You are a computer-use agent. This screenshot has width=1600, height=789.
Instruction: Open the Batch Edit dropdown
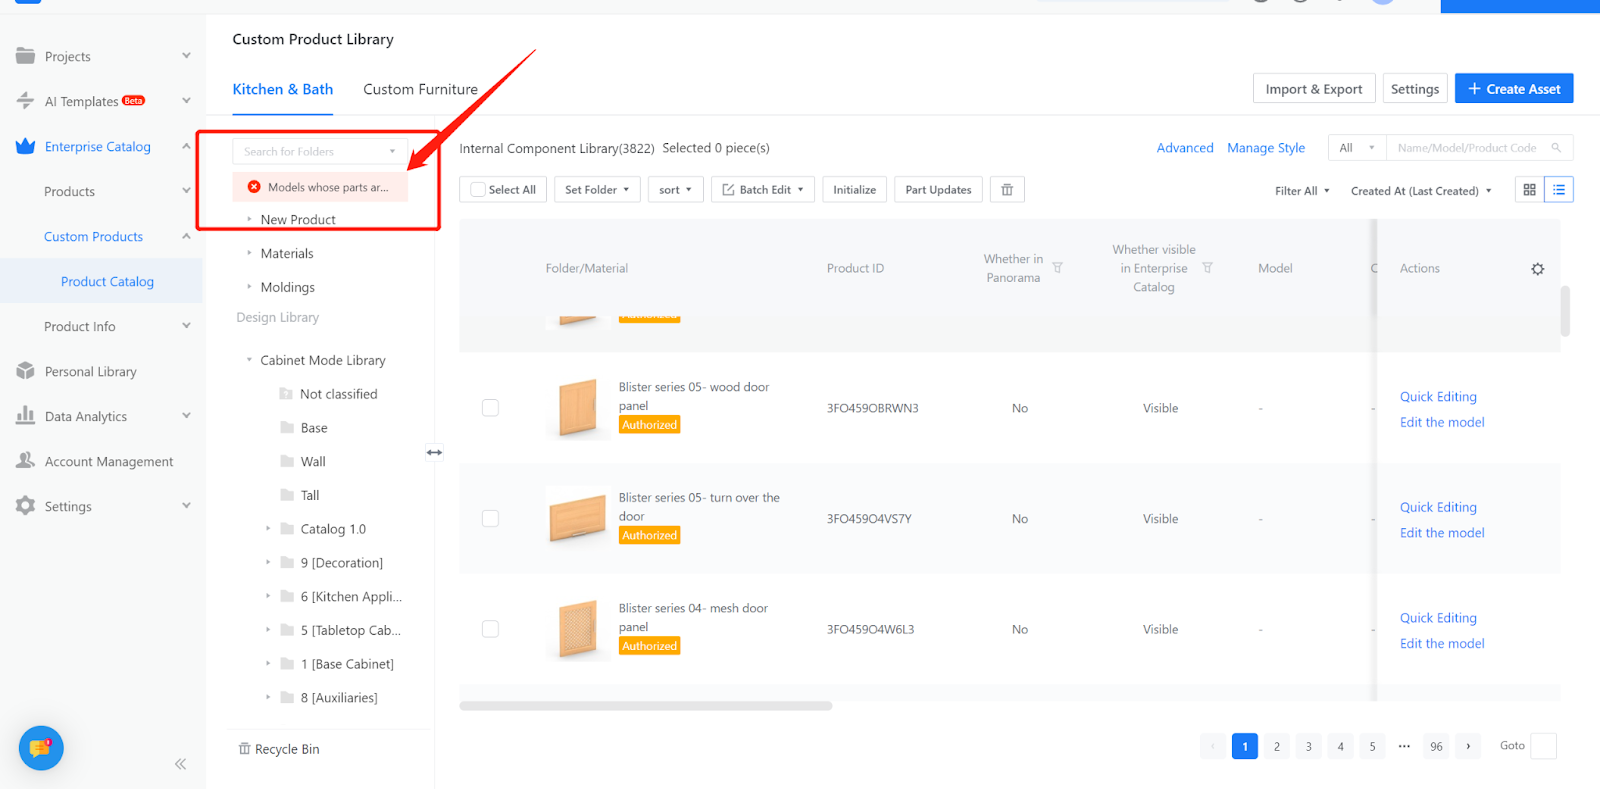(764, 190)
